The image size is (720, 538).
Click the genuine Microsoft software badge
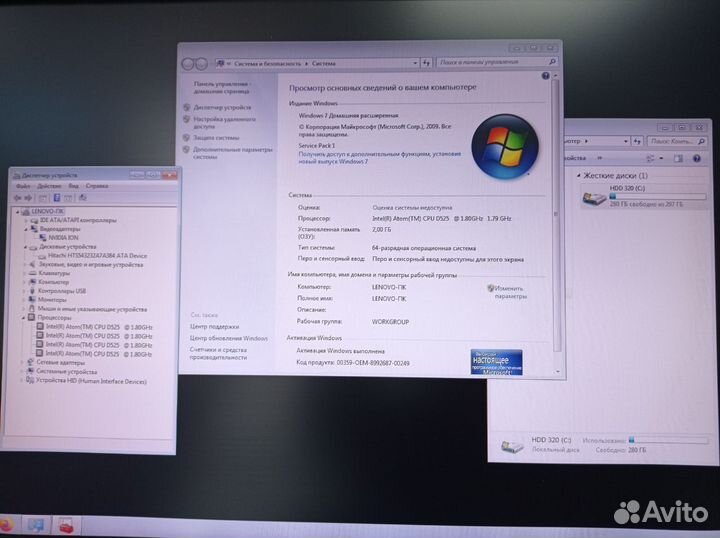coord(496,363)
